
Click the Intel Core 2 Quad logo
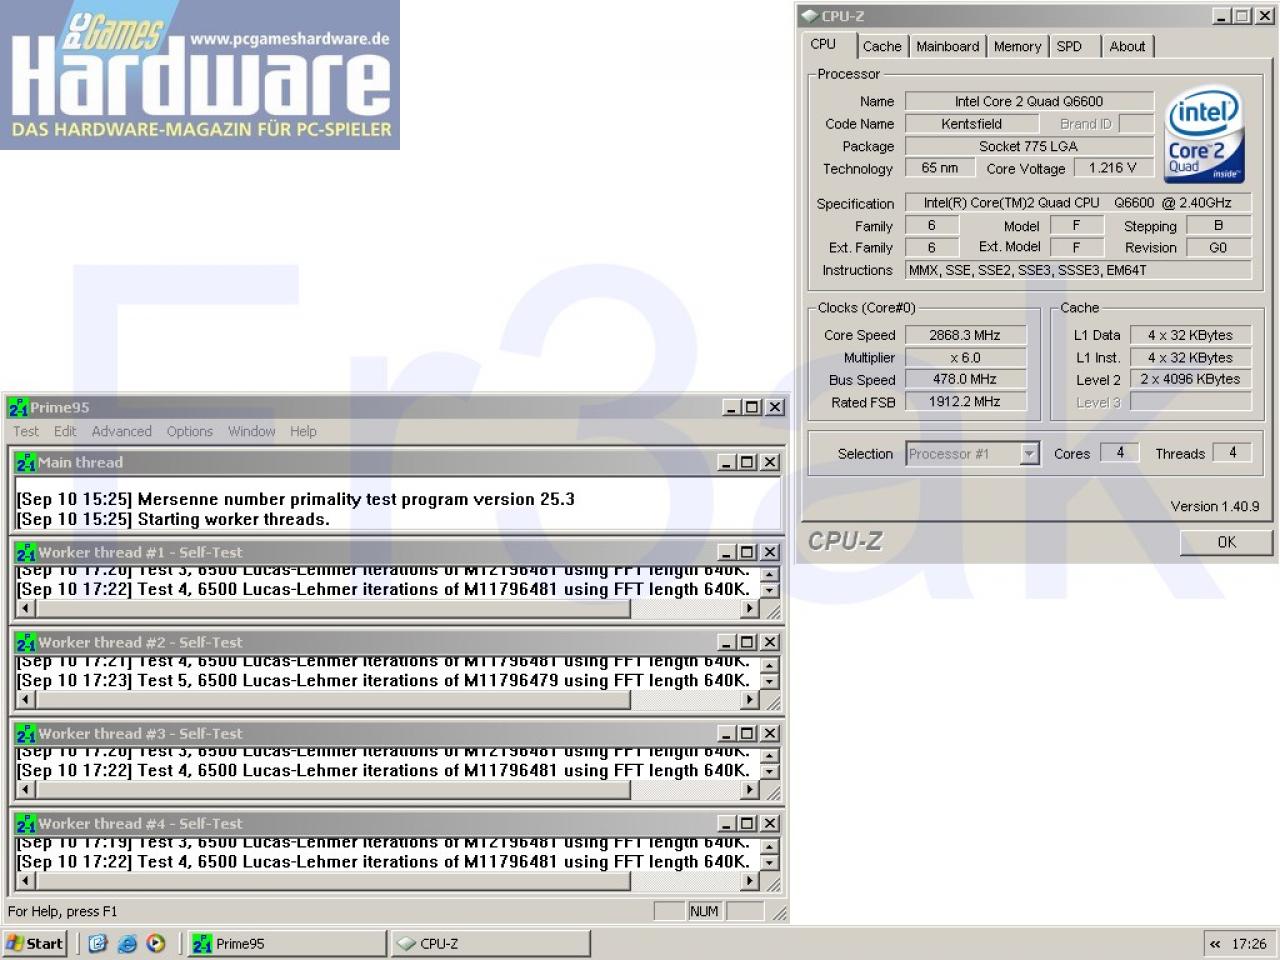tap(1205, 135)
